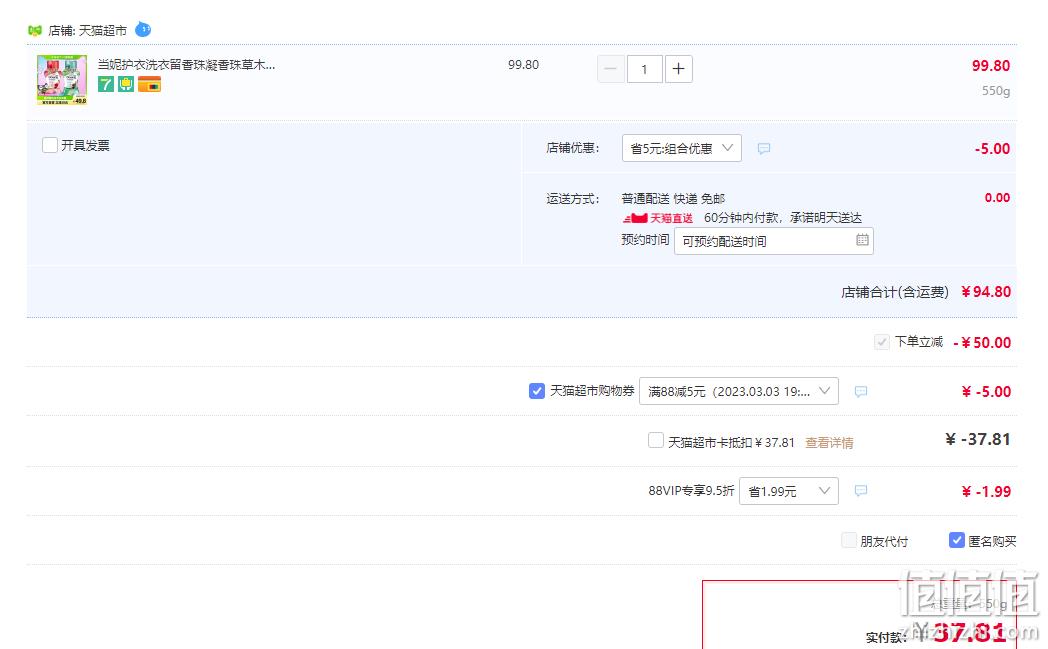
Task: Check the 天猫超市卡抵扣 checkbox
Action: (x=656, y=440)
